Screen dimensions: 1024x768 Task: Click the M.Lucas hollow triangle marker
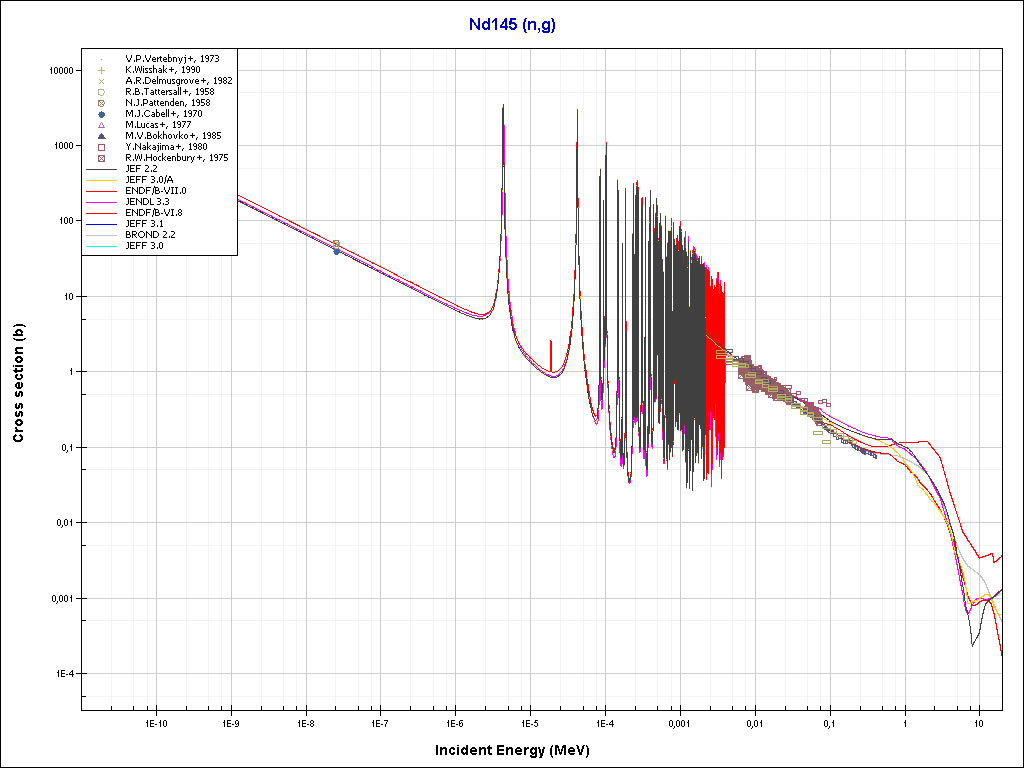click(101, 125)
